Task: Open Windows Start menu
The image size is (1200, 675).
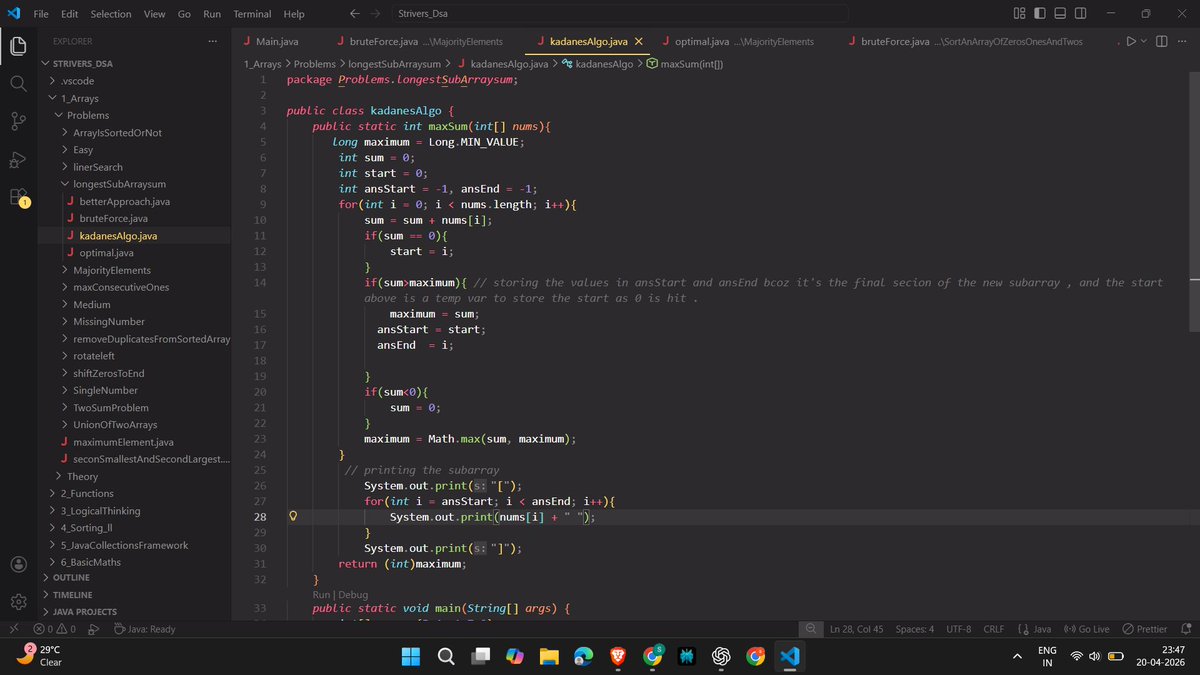Action: pyautogui.click(x=411, y=656)
